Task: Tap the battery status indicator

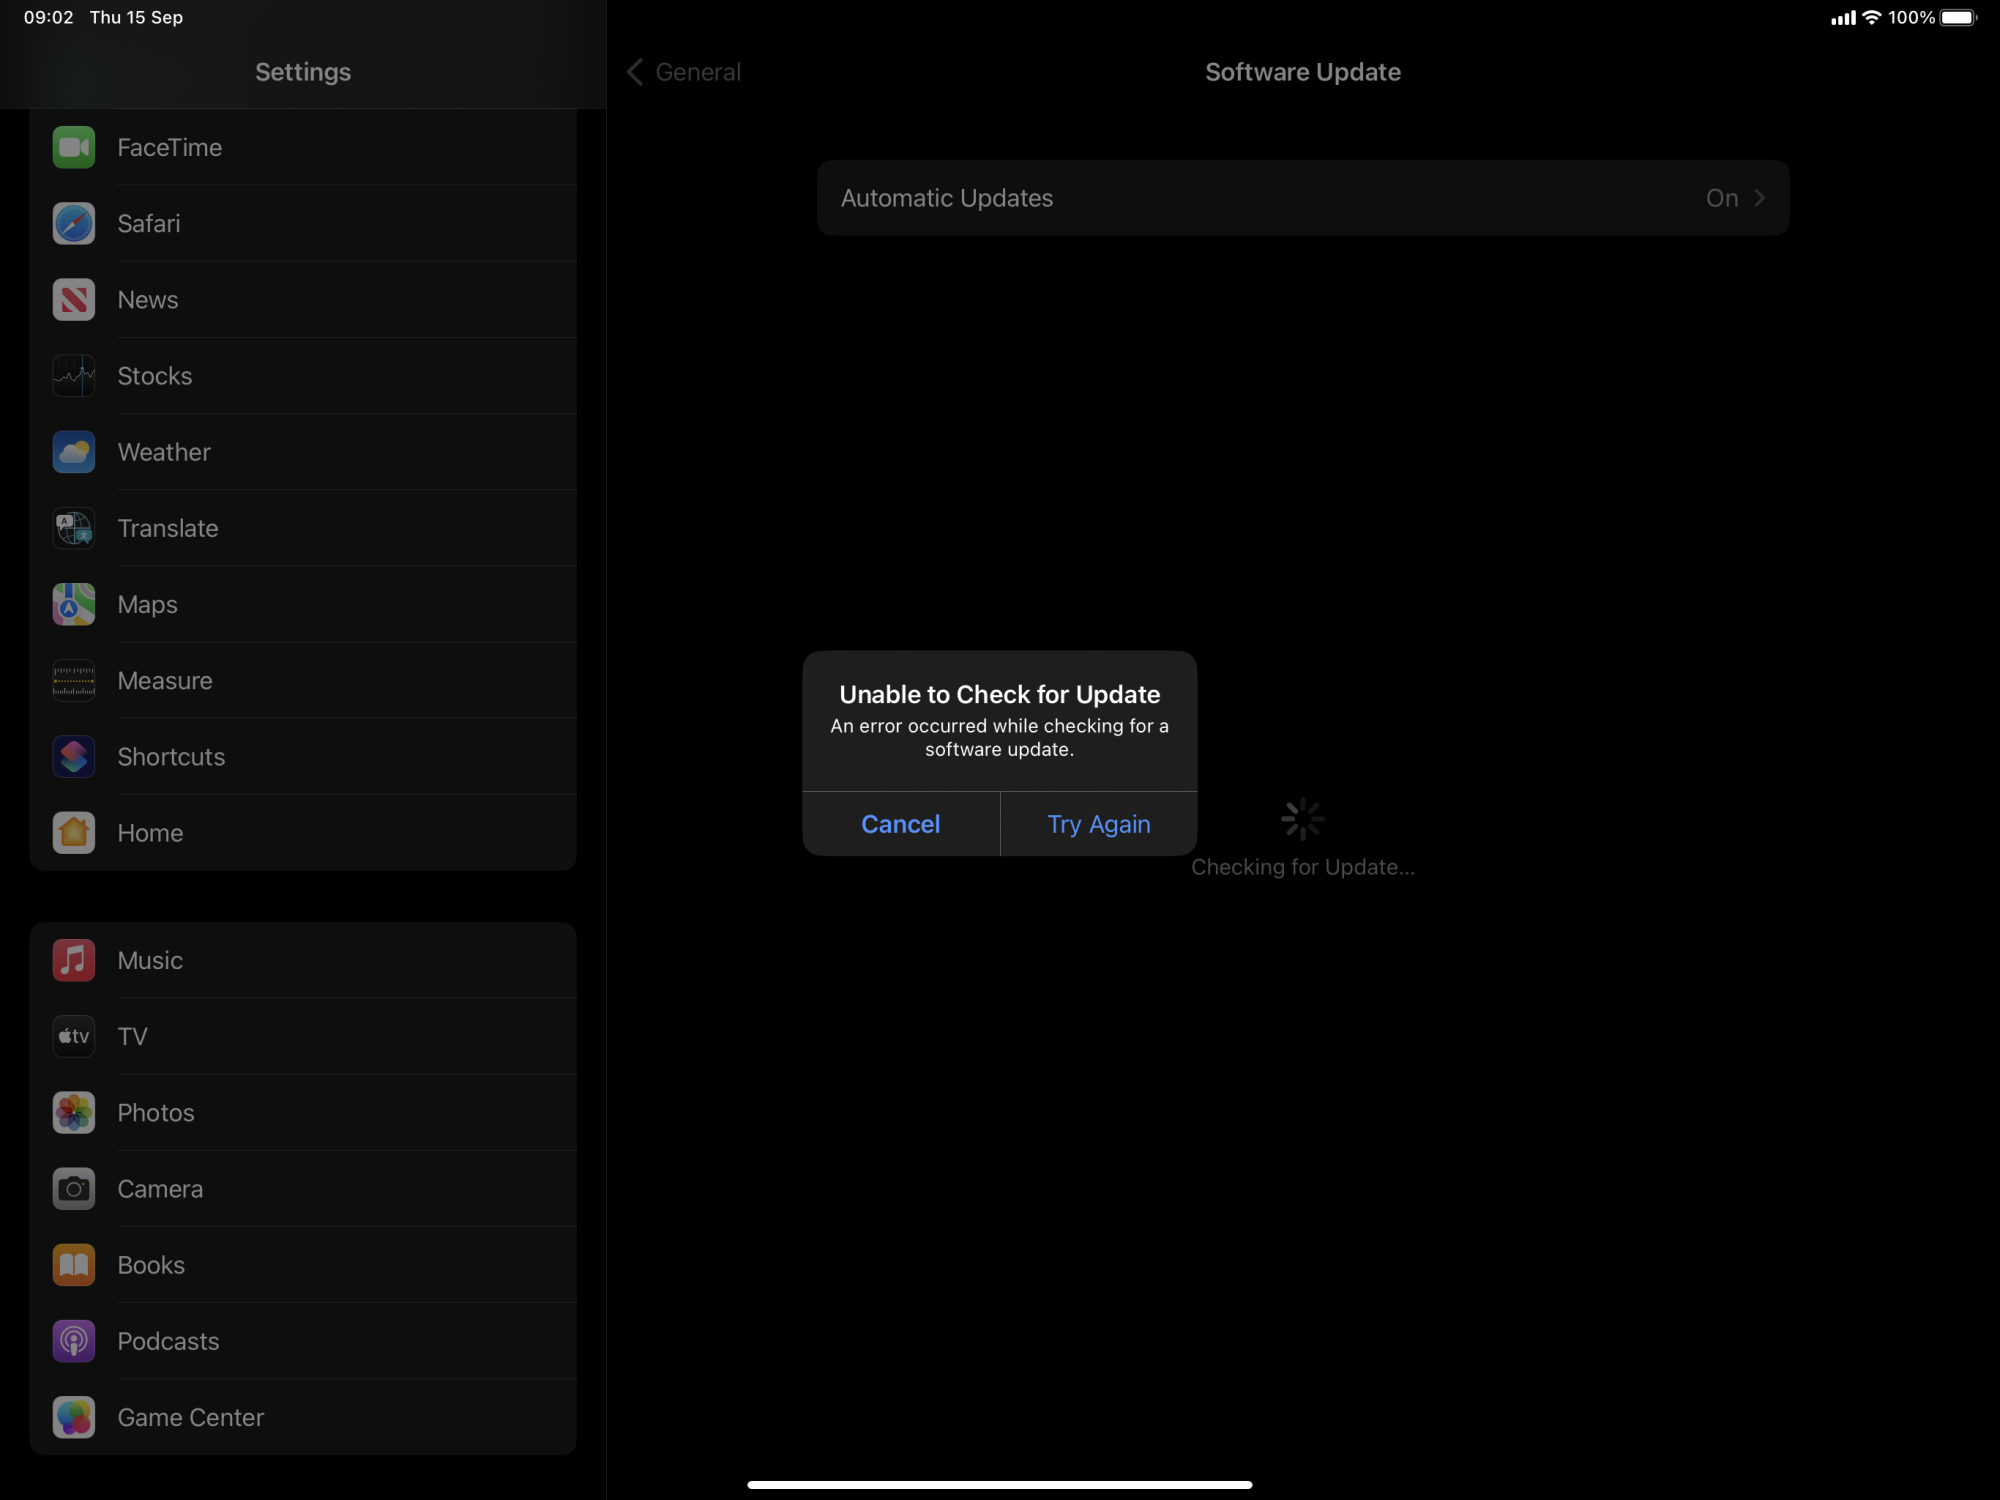Action: coord(1958,18)
